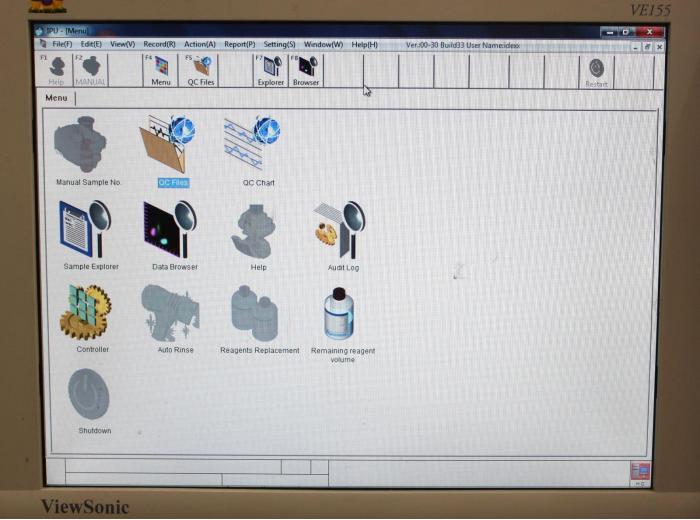Click the menu bar document icon before File(F)
700x520 pixels.
coord(43,44)
